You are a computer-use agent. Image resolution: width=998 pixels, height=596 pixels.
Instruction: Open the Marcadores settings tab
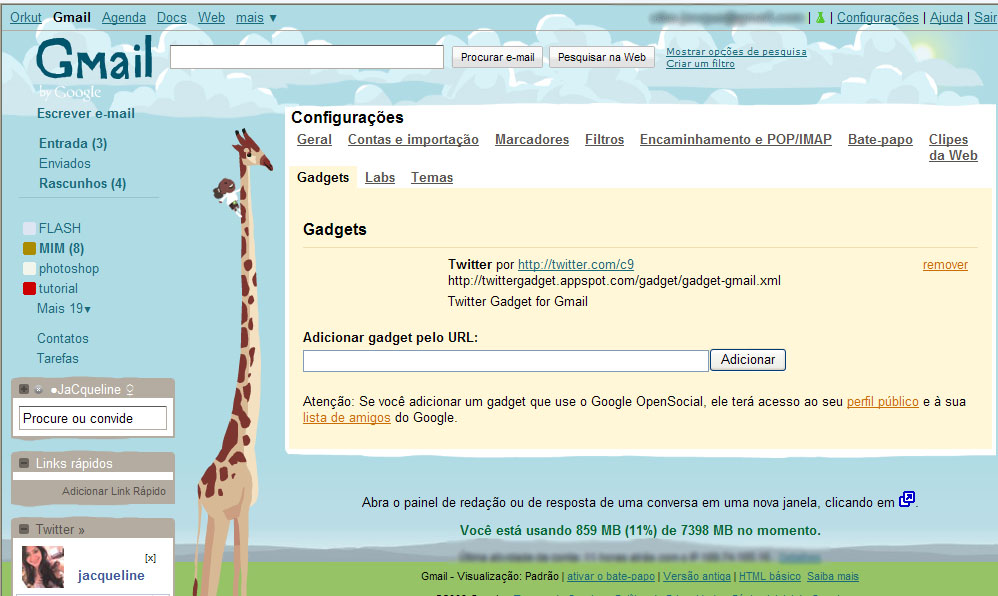click(532, 139)
